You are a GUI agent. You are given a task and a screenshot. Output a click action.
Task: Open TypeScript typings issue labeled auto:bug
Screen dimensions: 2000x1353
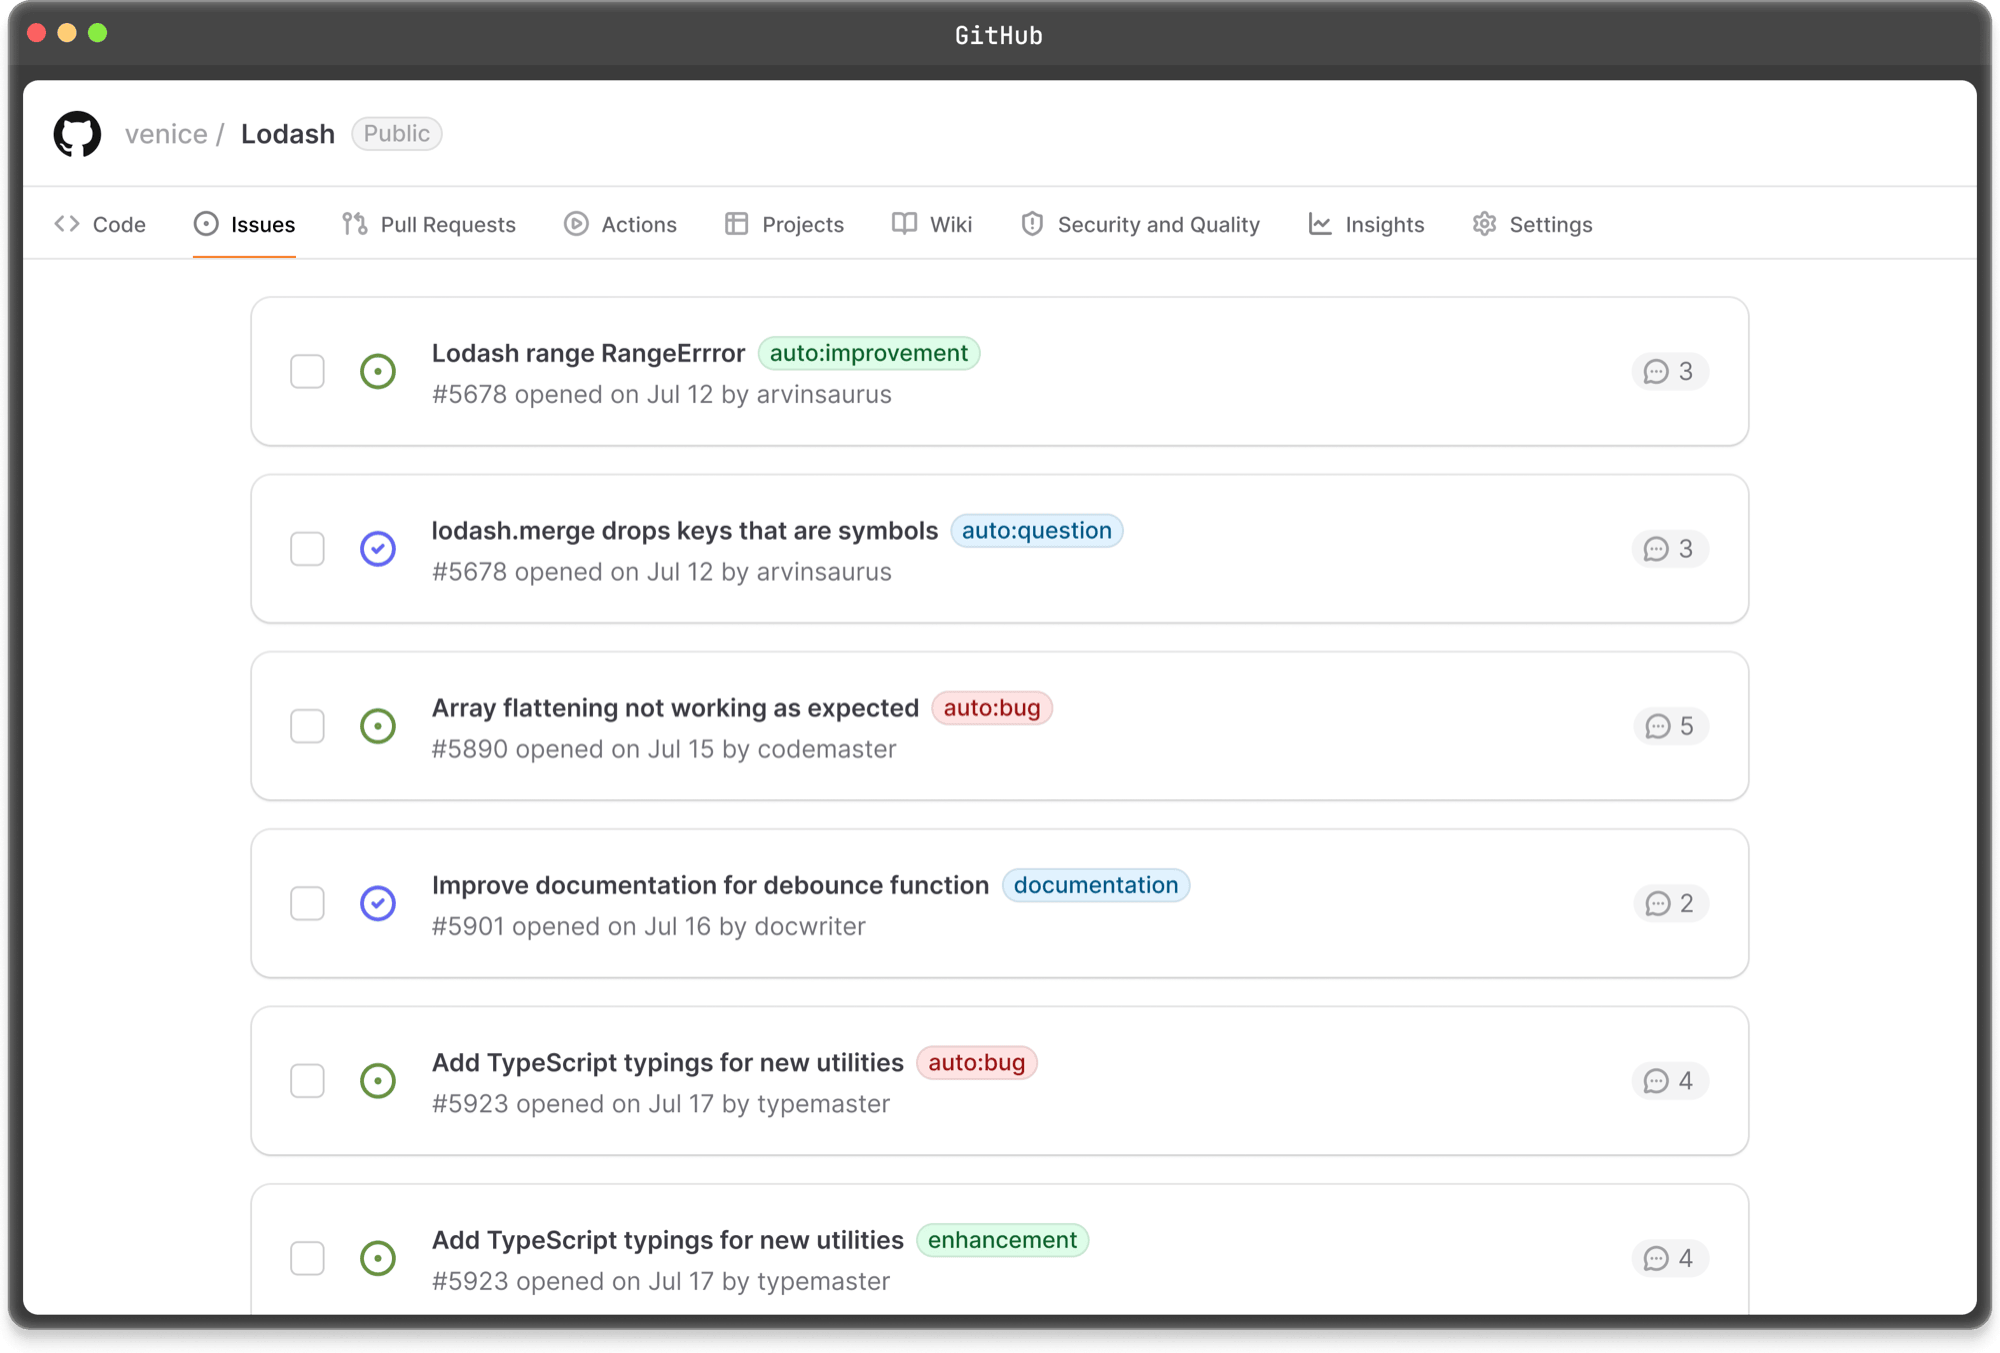click(668, 1063)
